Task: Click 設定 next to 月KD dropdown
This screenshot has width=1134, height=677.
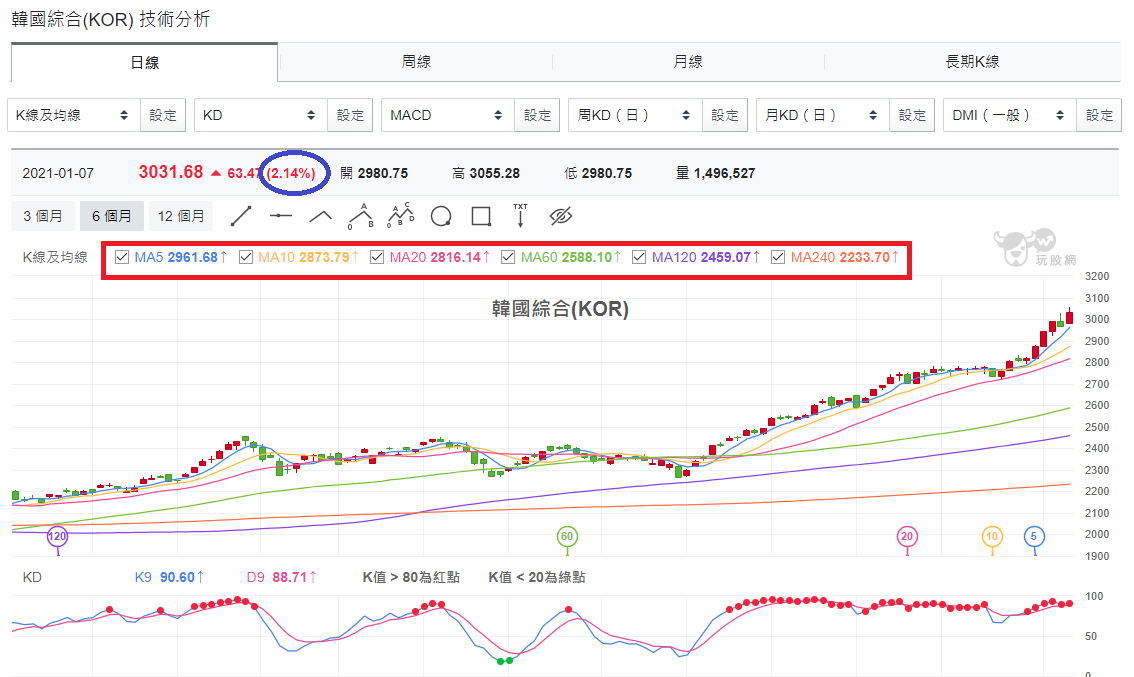Action: click(912, 115)
